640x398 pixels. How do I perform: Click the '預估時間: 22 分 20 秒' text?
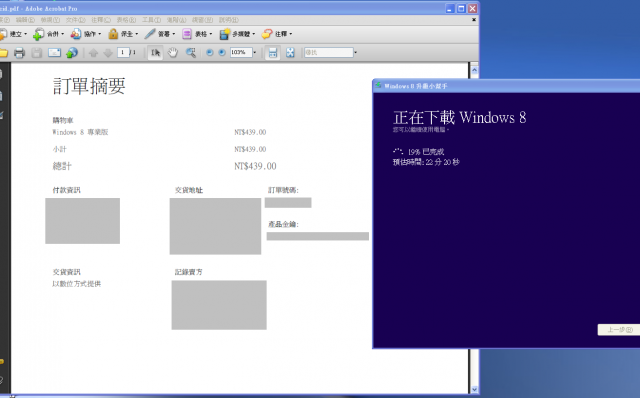click(426, 162)
